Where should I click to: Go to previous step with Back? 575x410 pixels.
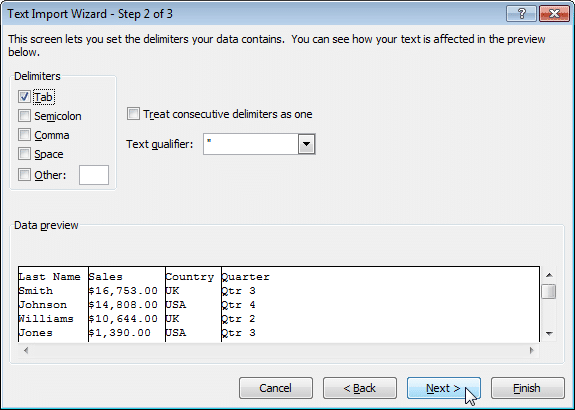click(x=360, y=388)
